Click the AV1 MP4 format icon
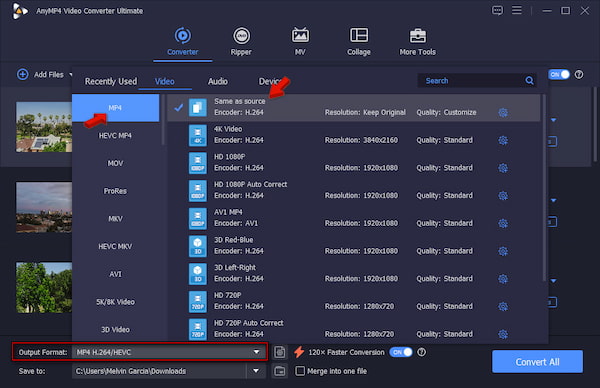 [x=198, y=218]
